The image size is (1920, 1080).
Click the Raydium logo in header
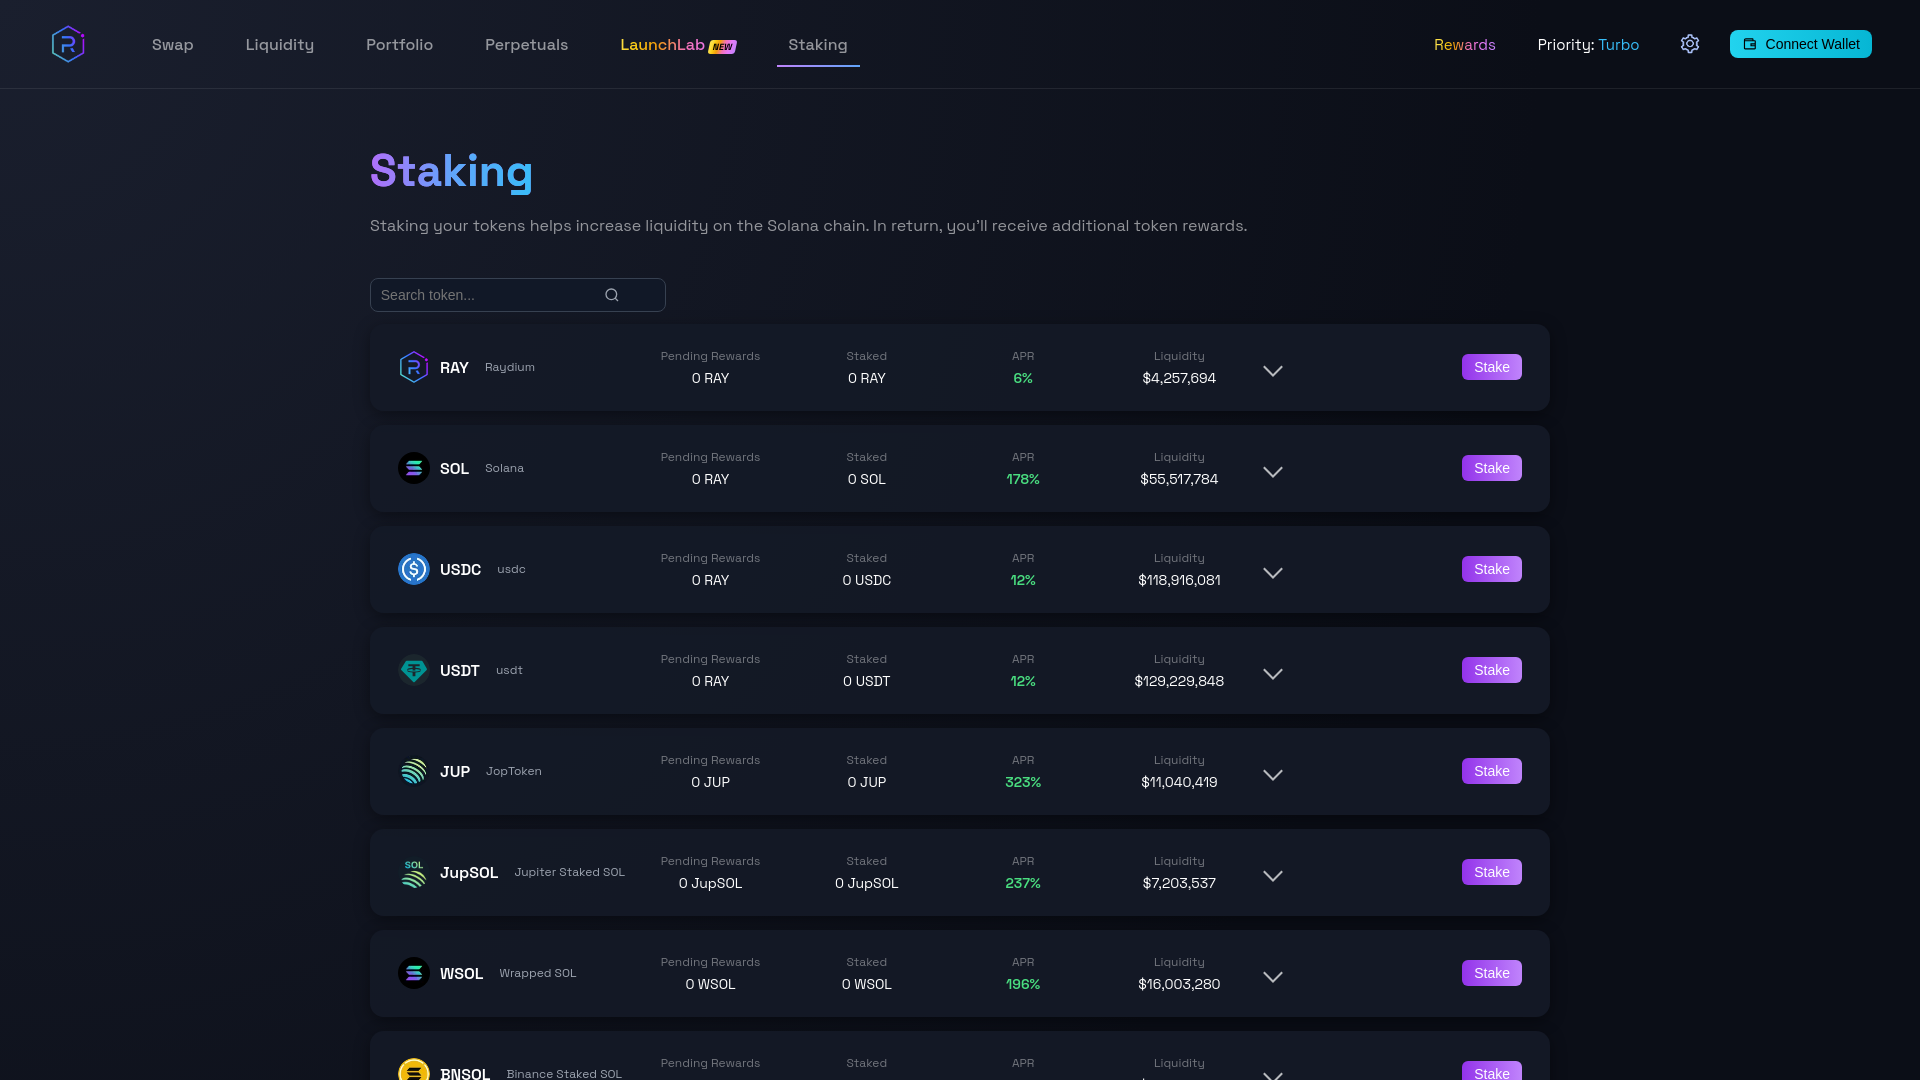click(x=68, y=44)
